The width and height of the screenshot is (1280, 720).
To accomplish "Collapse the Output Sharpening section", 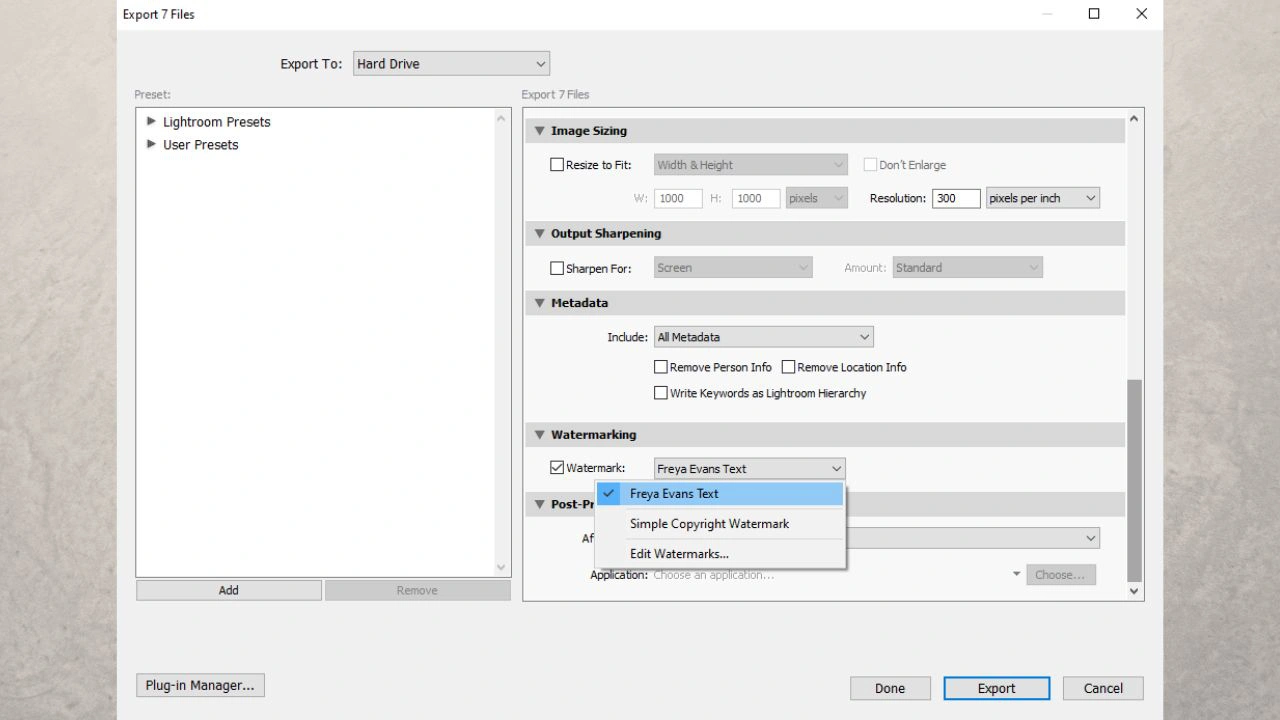I will point(539,234).
